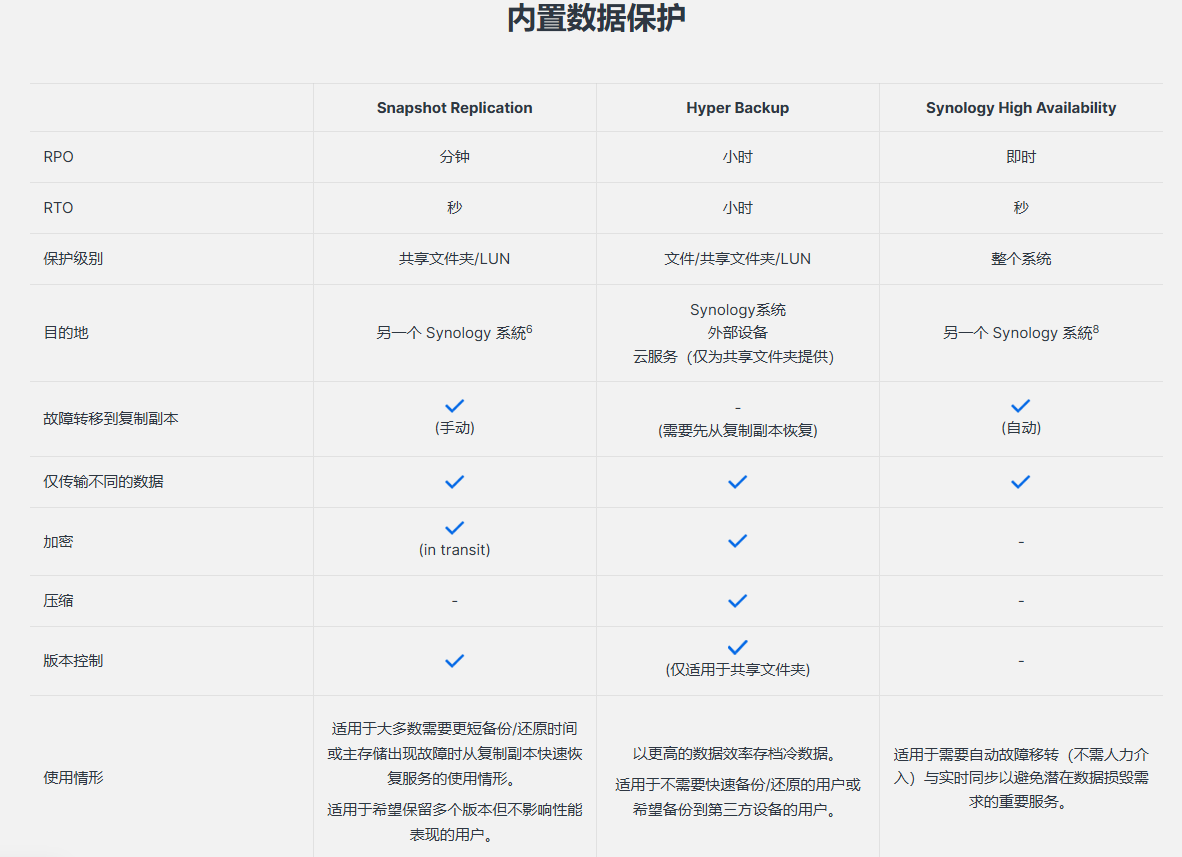Viewport: 1182px width, 857px height.
Task: Click the 压缩 row label
Action: pos(58,601)
